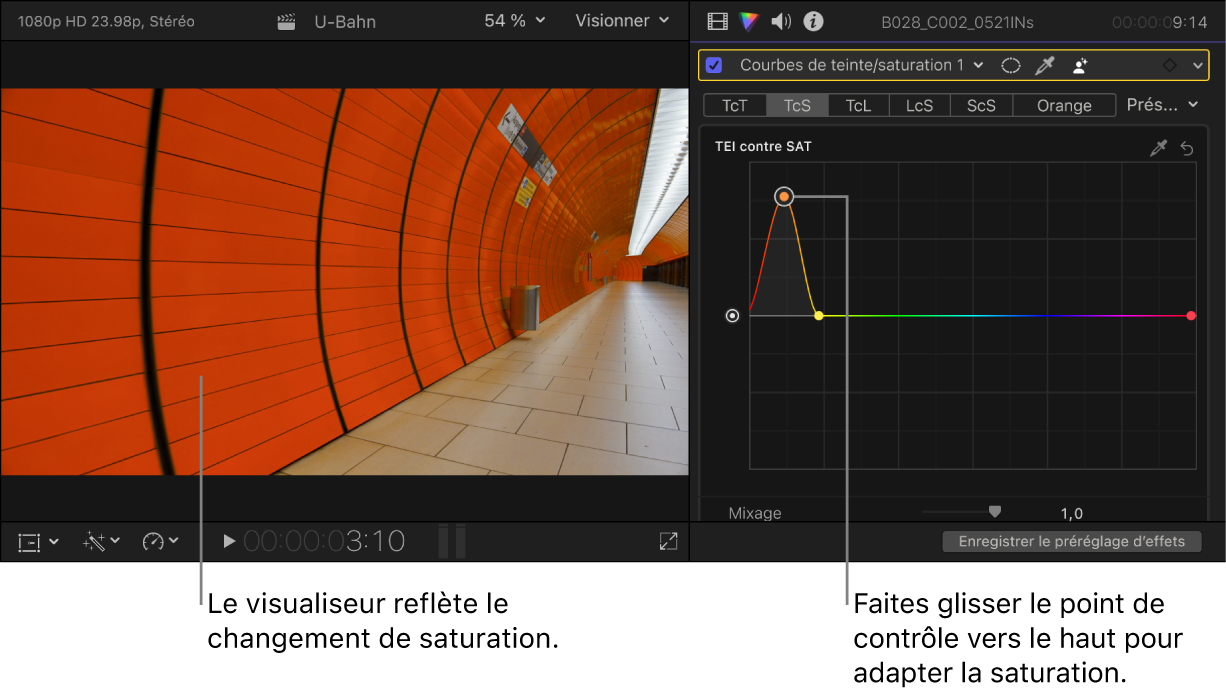This screenshot has height=692, width=1226.
Task: Reset the TEI contre SAT curve
Action: click(1187, 148)
